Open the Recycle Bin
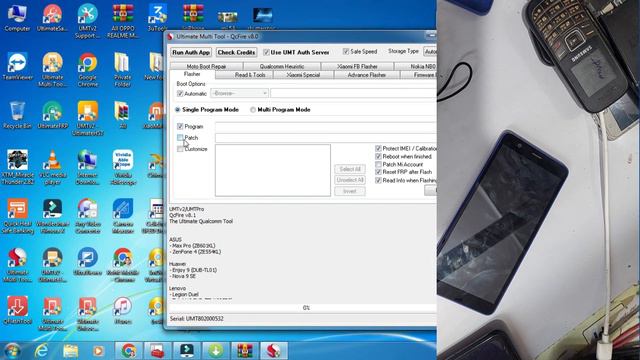 pos(17,115)
